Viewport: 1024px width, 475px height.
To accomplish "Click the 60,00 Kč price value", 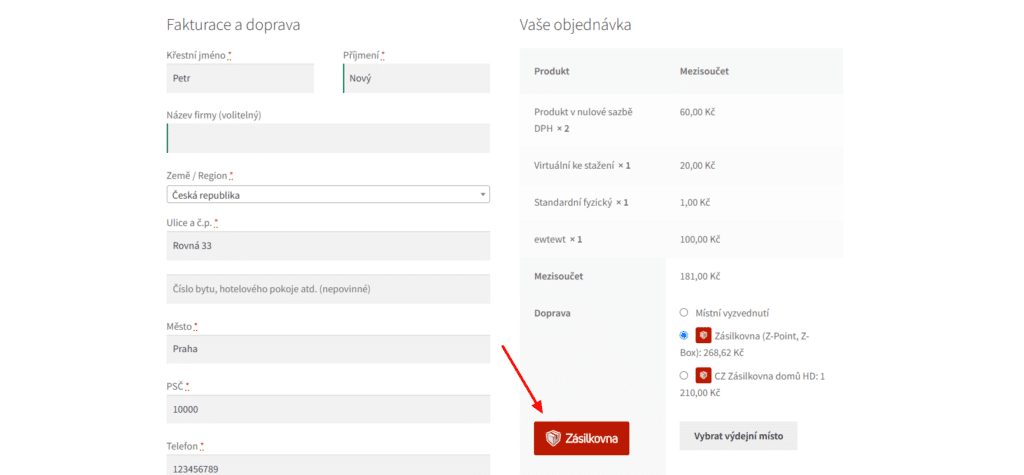I will point(697,112).
